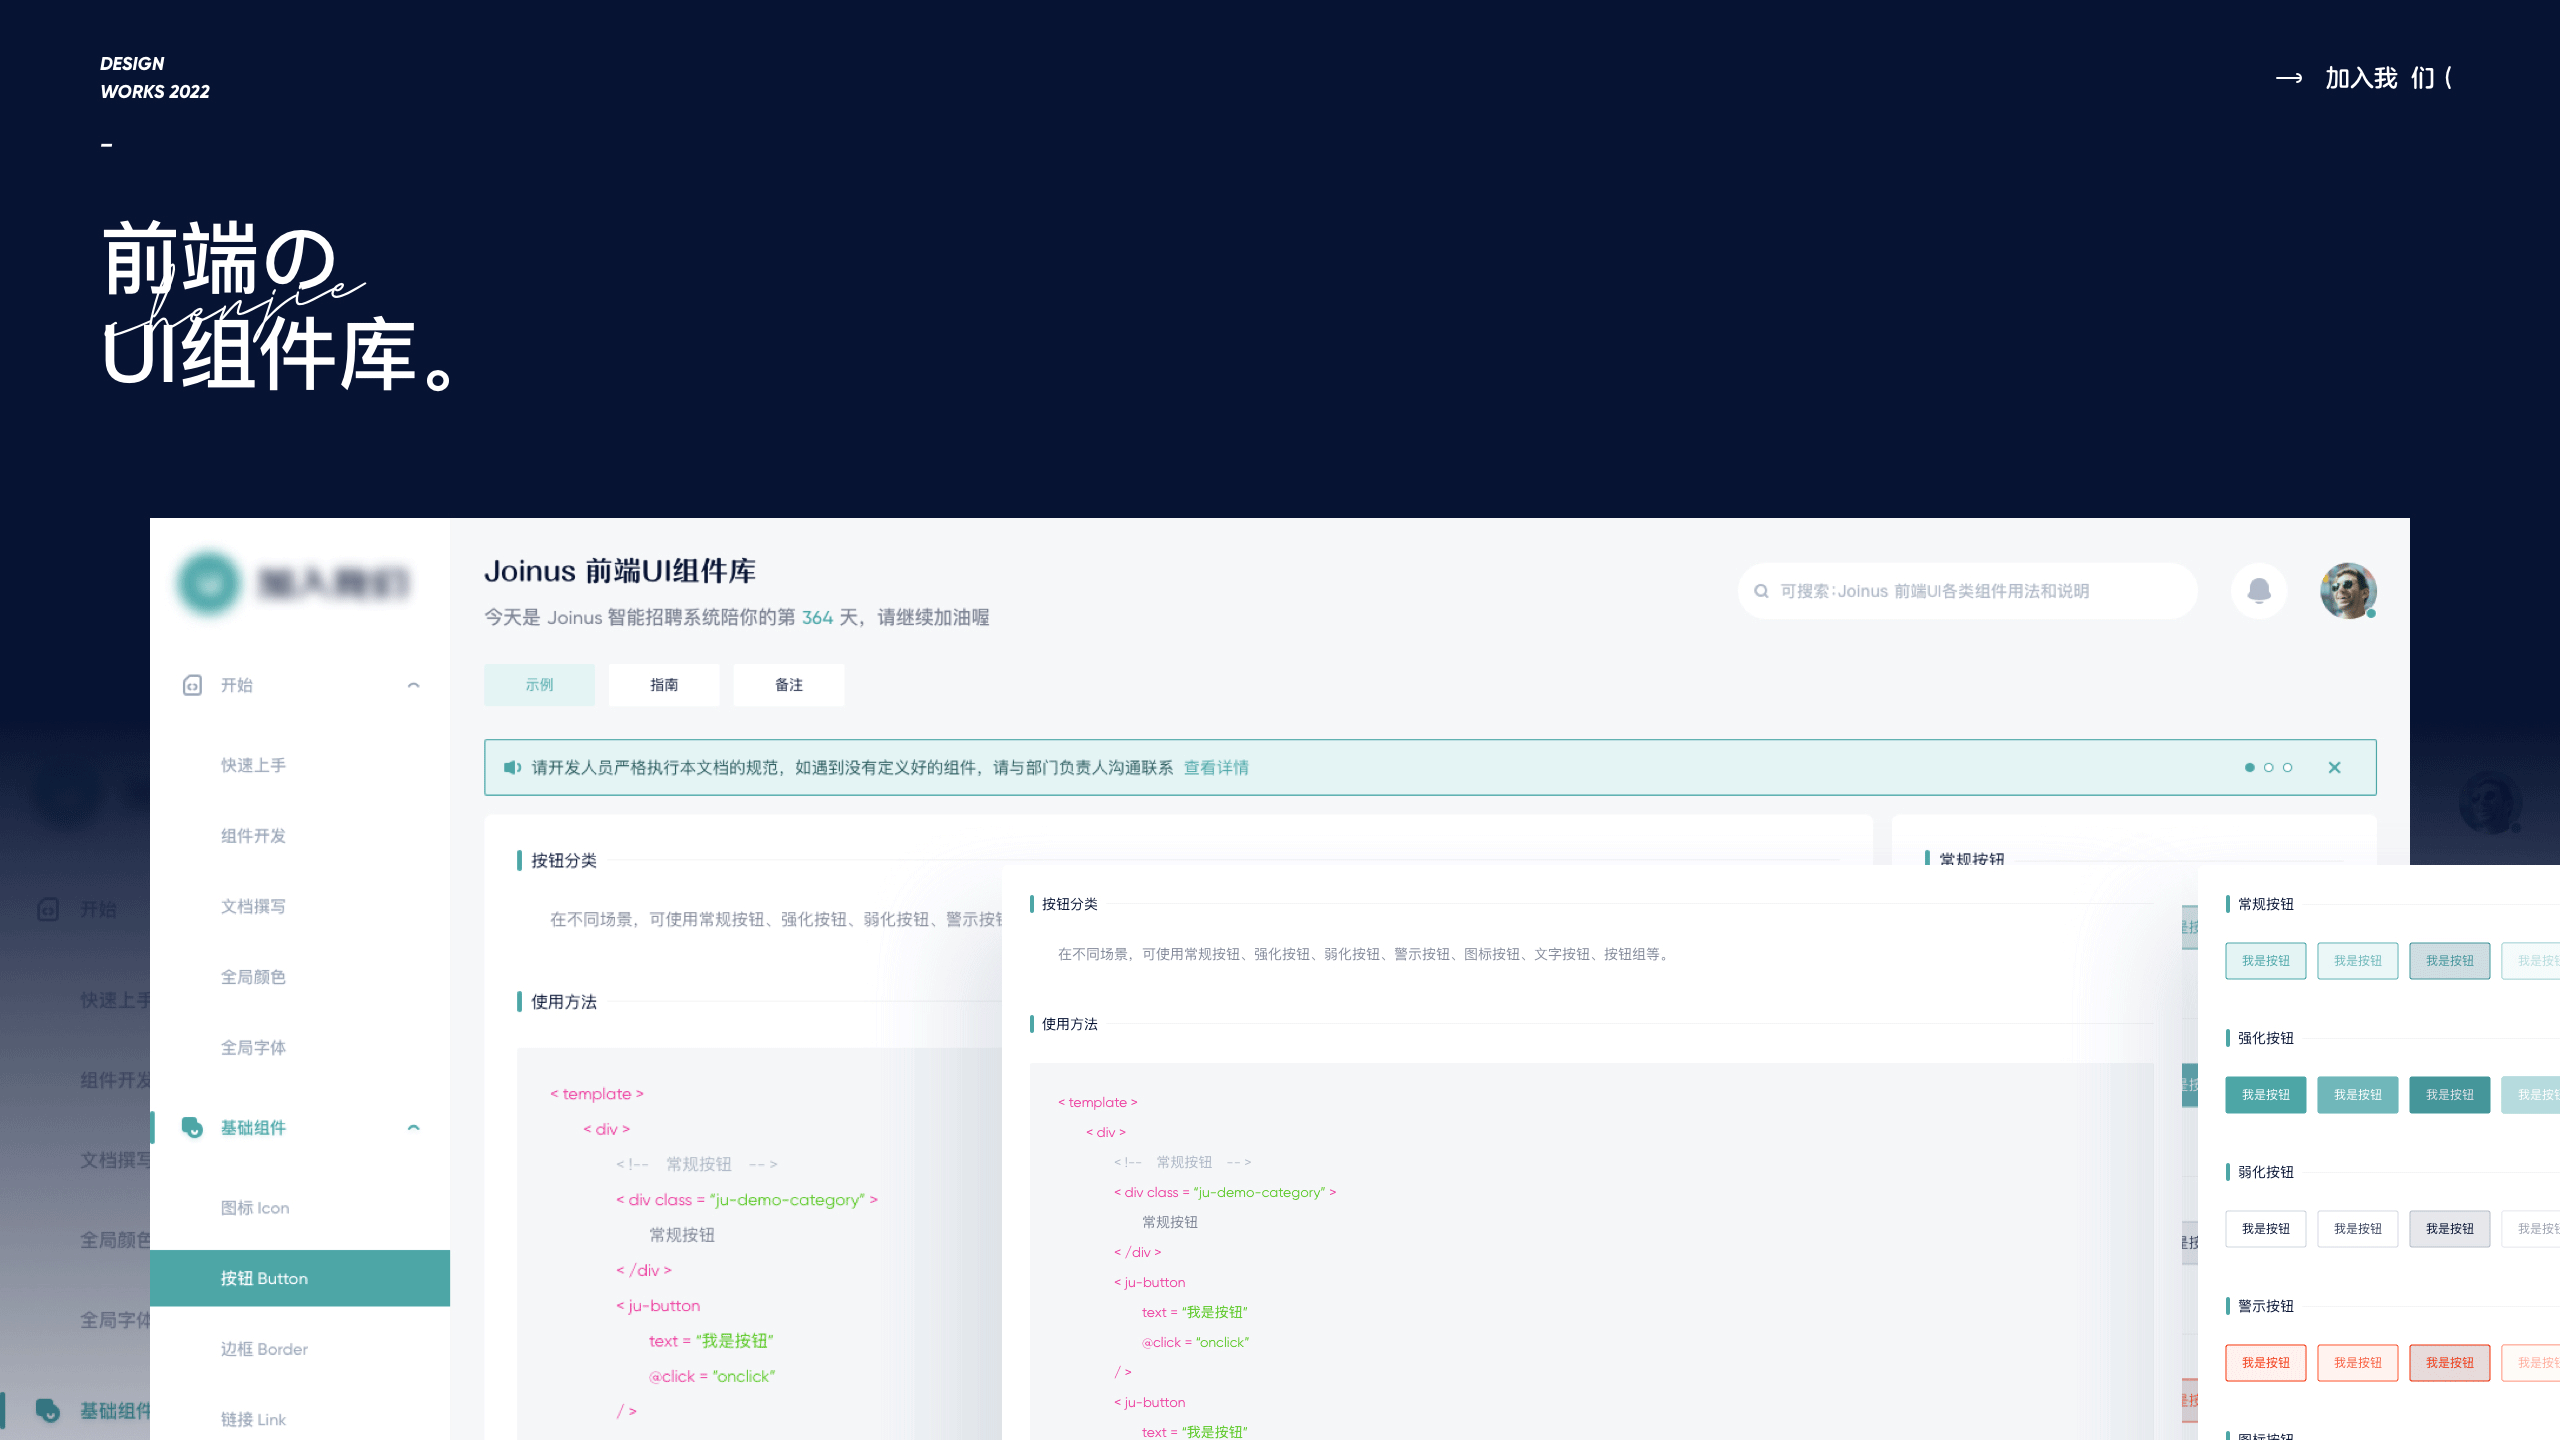The width and height of the screenshot is (2560, 1440).
Task: Click second 弱化按钮 sample button
Action: pyautogui.click(x=2357, y=1229)
